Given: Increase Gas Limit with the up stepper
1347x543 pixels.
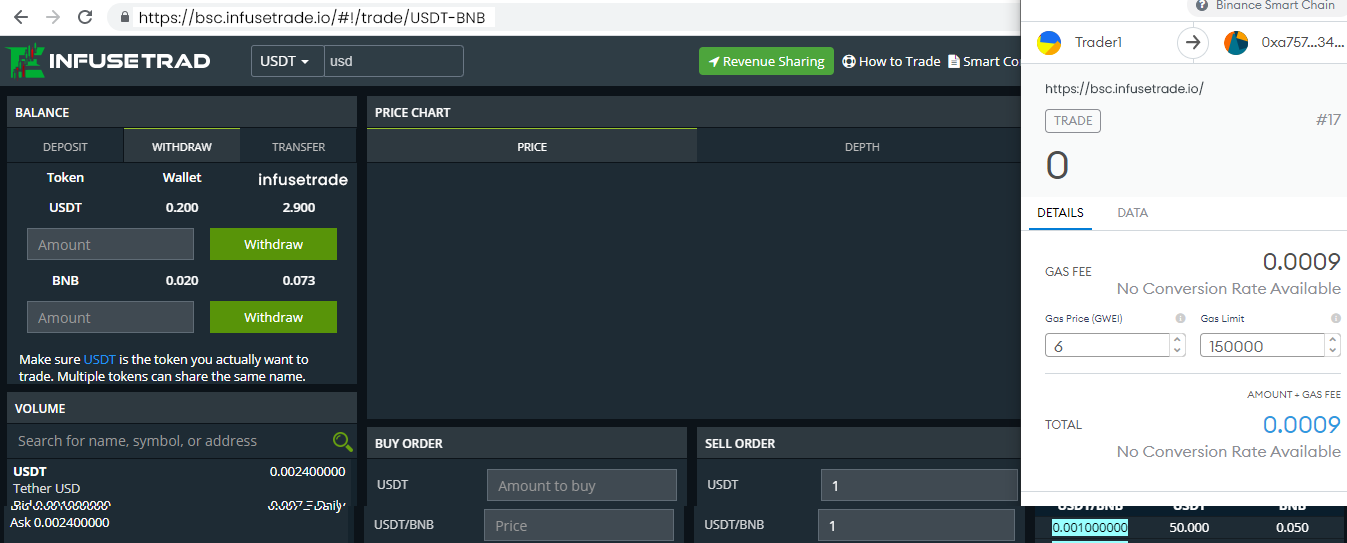Looking at the screenshot, I should pyautogui.click(x=1332, y=340).
